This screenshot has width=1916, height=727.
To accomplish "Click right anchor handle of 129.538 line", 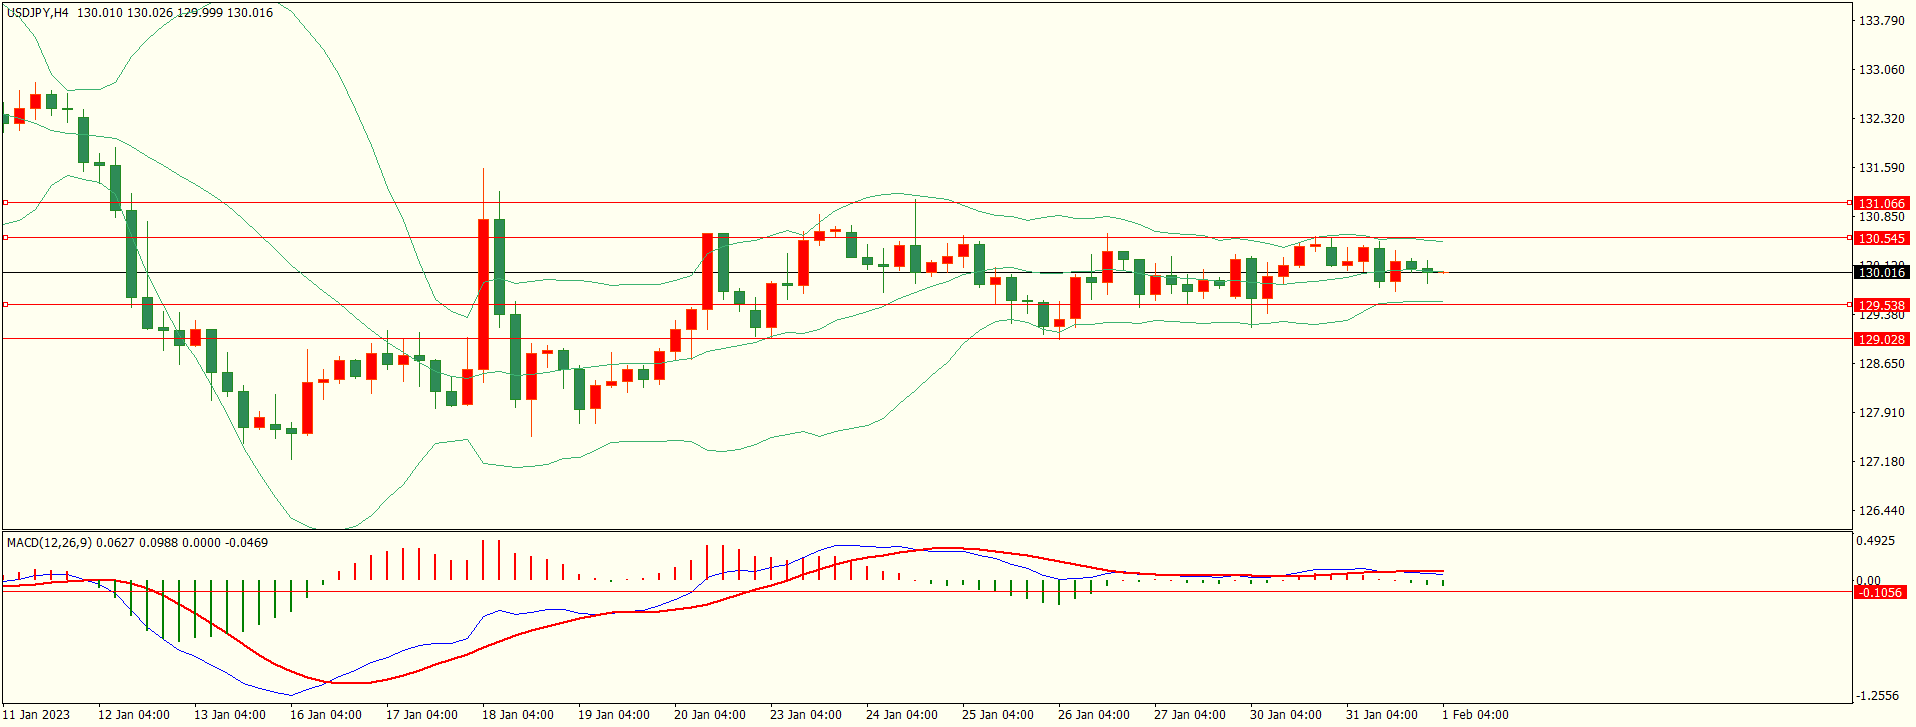I will click(1849, 305).
